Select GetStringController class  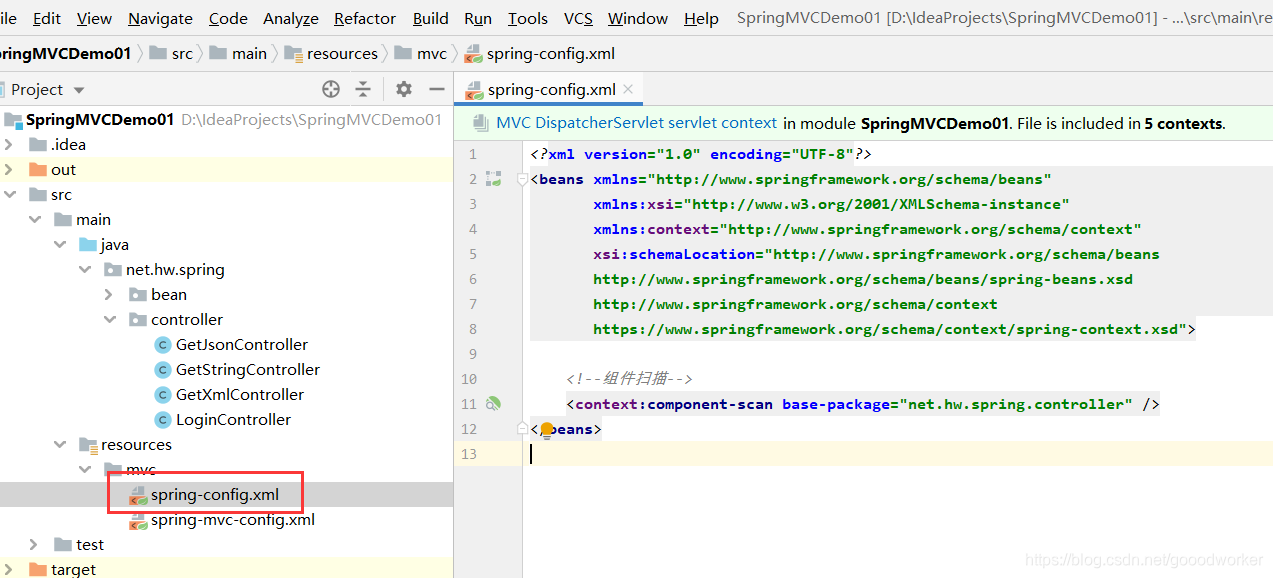point(248,369)
